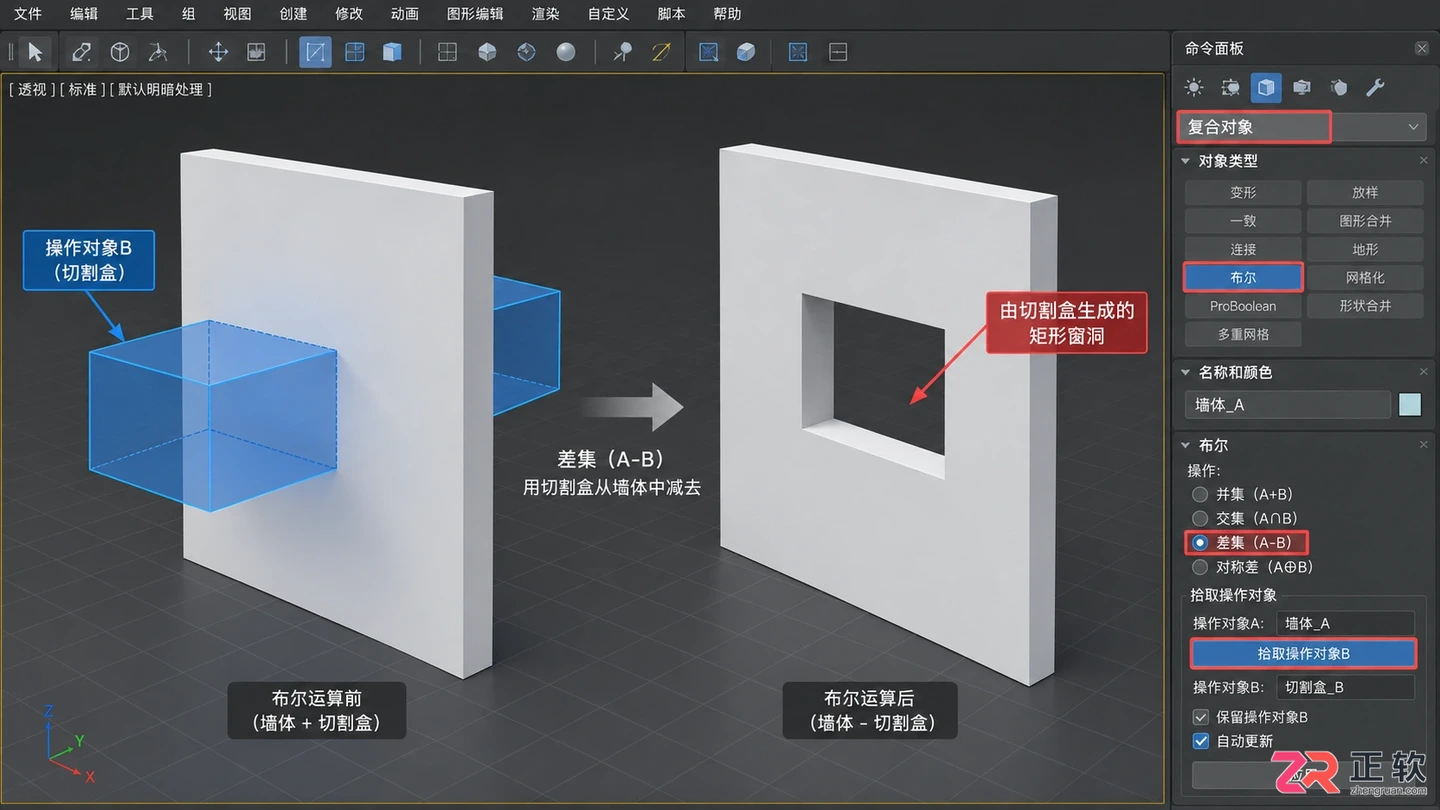Open the 文件 menu
The width and height of the screenshot is (1440, 810).
pyautogui.click(x=28, y=14)
